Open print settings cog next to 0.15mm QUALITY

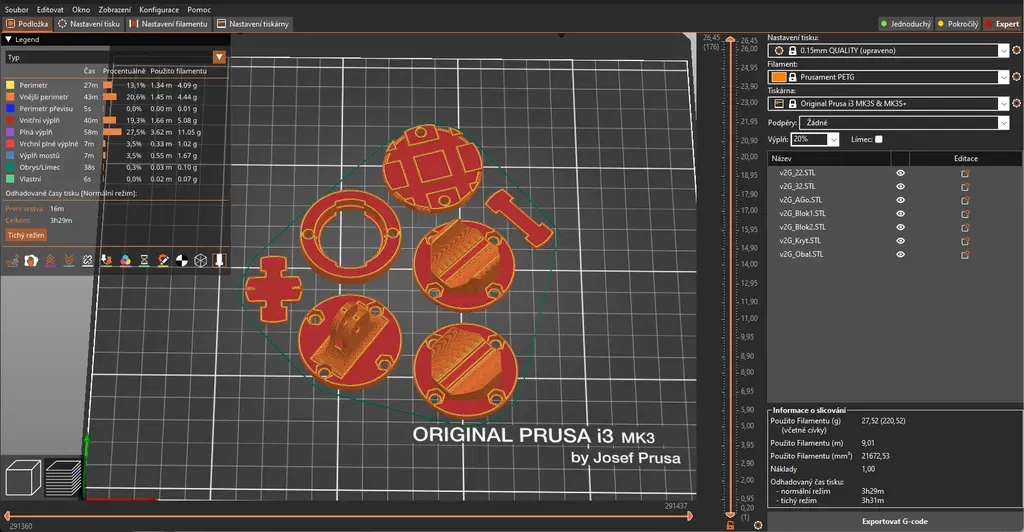pyautogui.click(x=1016, y=50)
